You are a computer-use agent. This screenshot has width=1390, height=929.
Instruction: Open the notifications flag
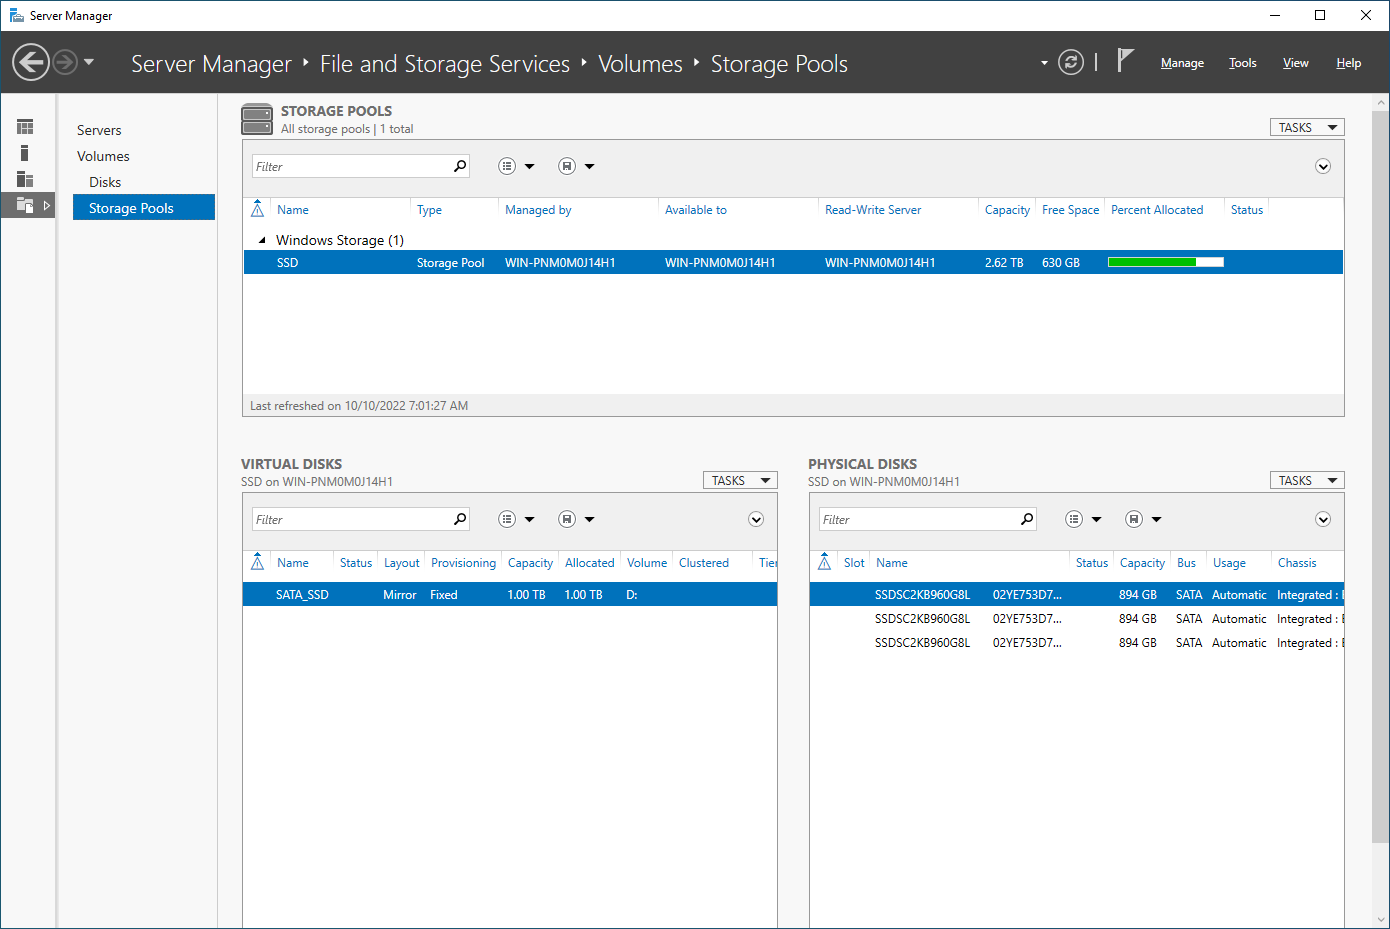(1125, 61)
